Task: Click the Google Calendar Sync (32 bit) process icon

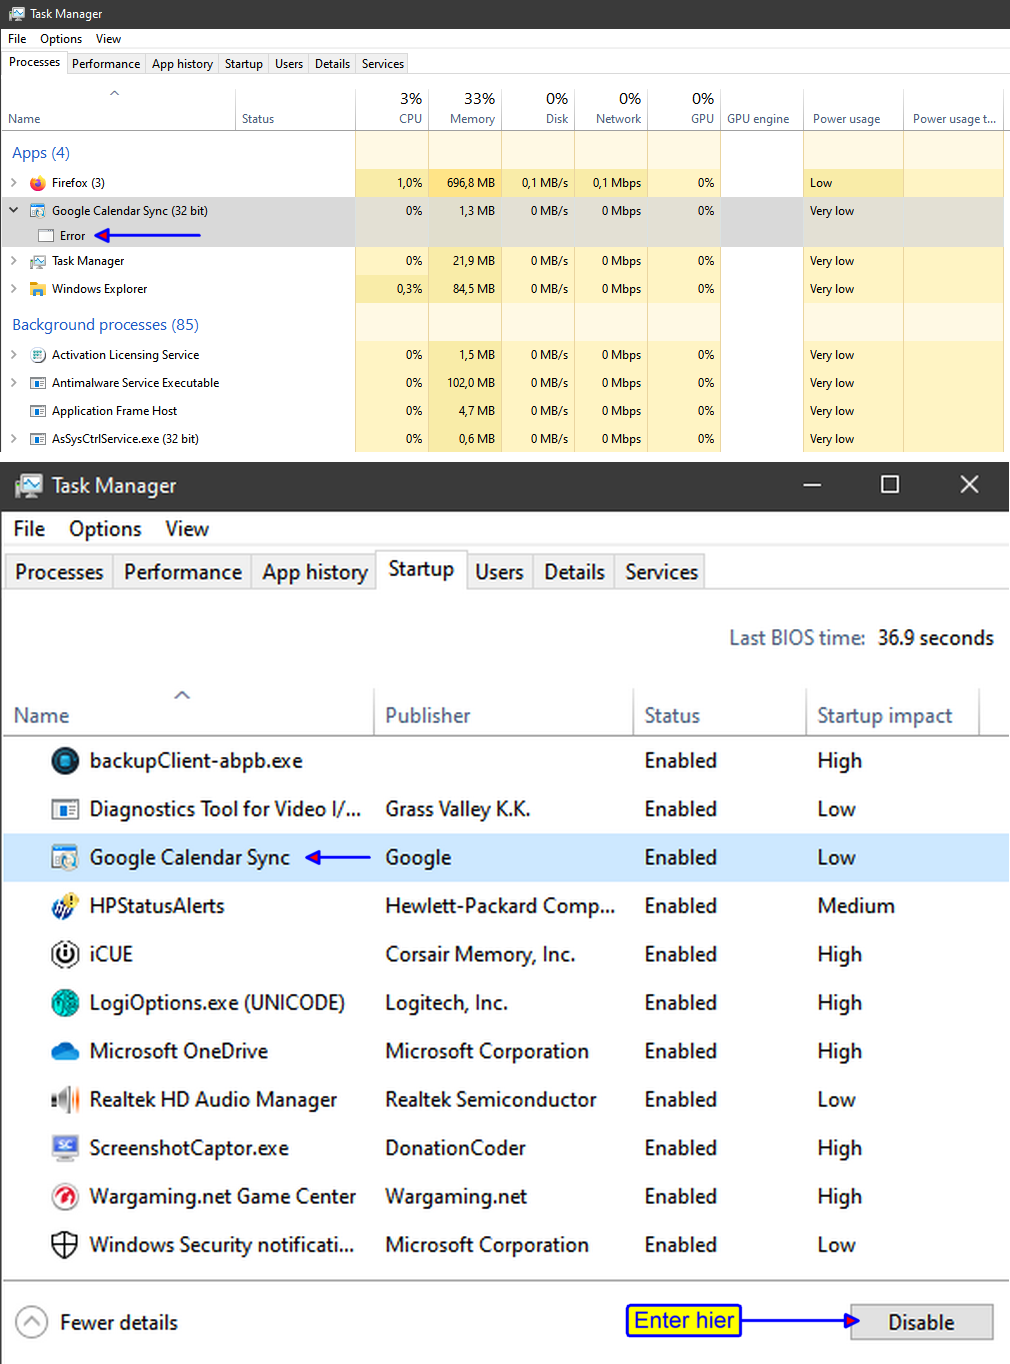Action: point(38,211)
